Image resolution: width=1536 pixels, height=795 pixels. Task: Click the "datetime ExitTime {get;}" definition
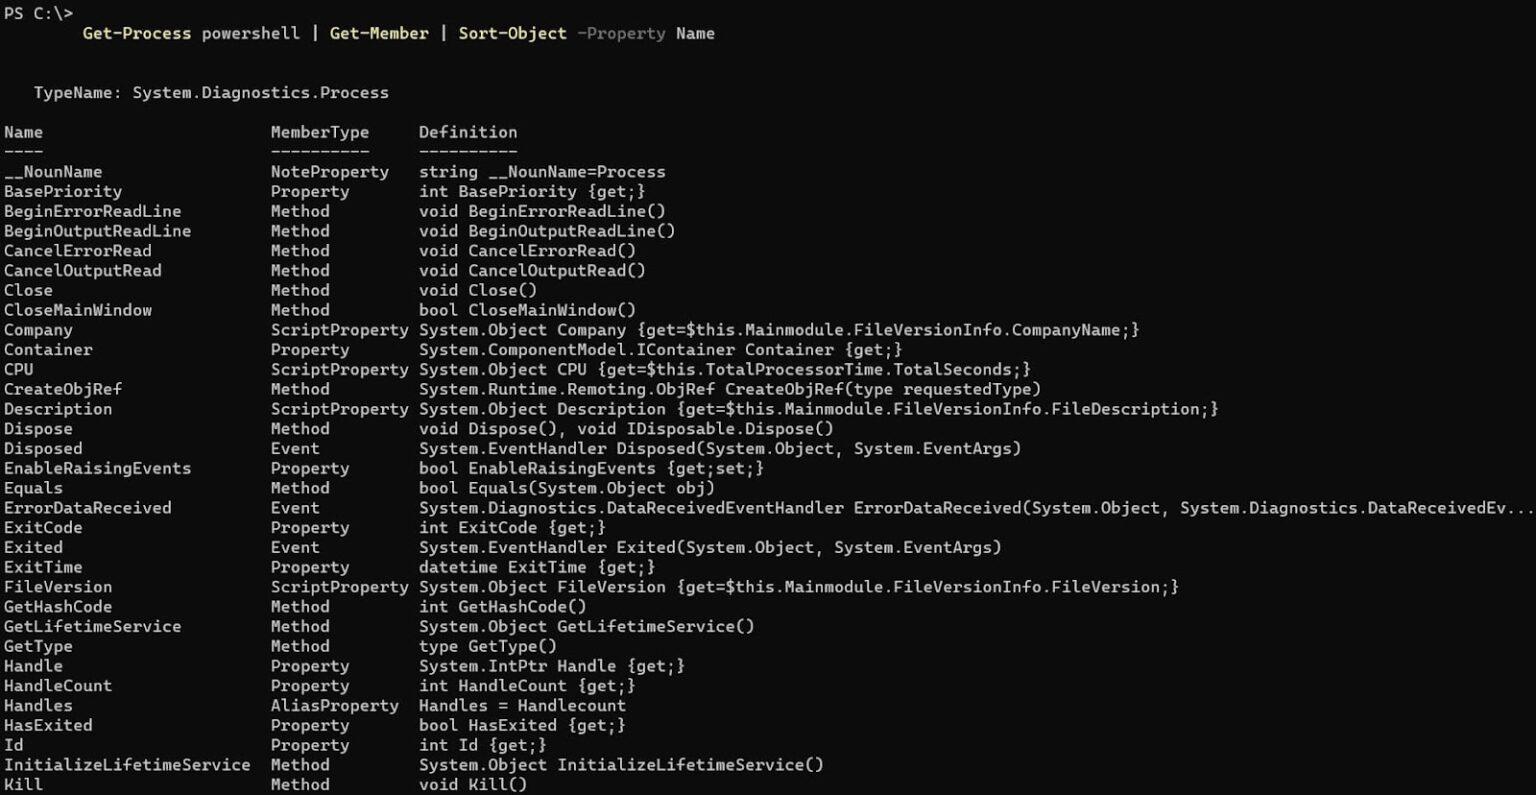pyautogui.click(x=537, y=567)
